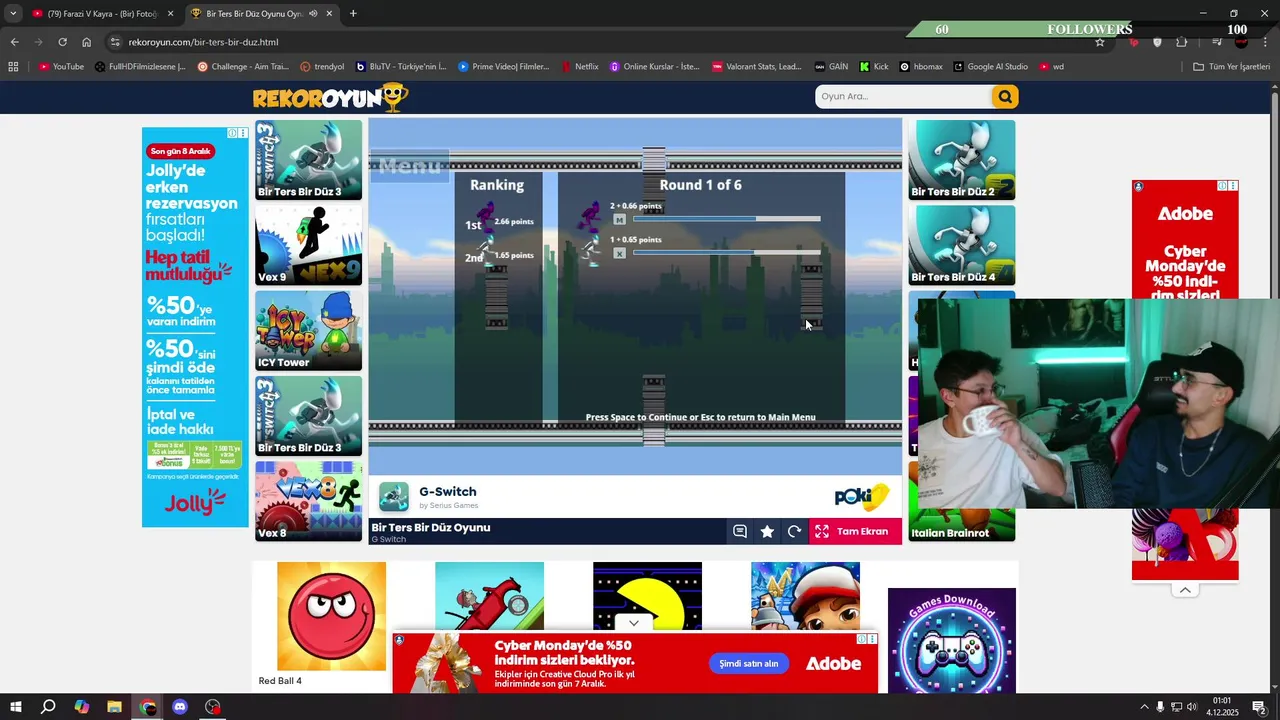Open the Menu button in the game
The height and width of the screenshot is (720, 1280).
tap(410, 166)
